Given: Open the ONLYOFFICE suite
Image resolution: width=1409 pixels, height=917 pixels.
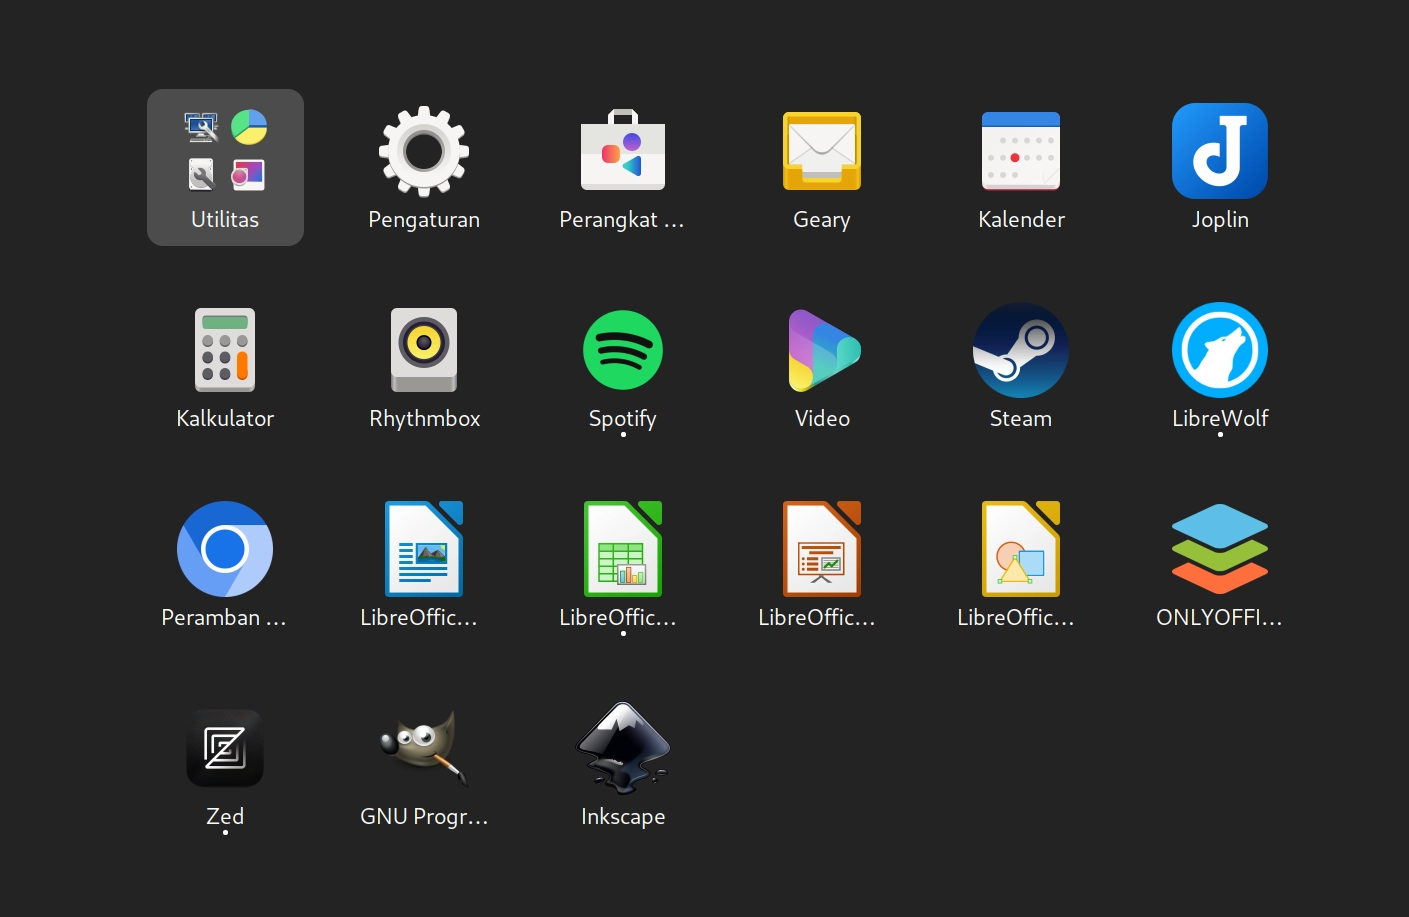Looking at the screenshot, I should 1220,549.
